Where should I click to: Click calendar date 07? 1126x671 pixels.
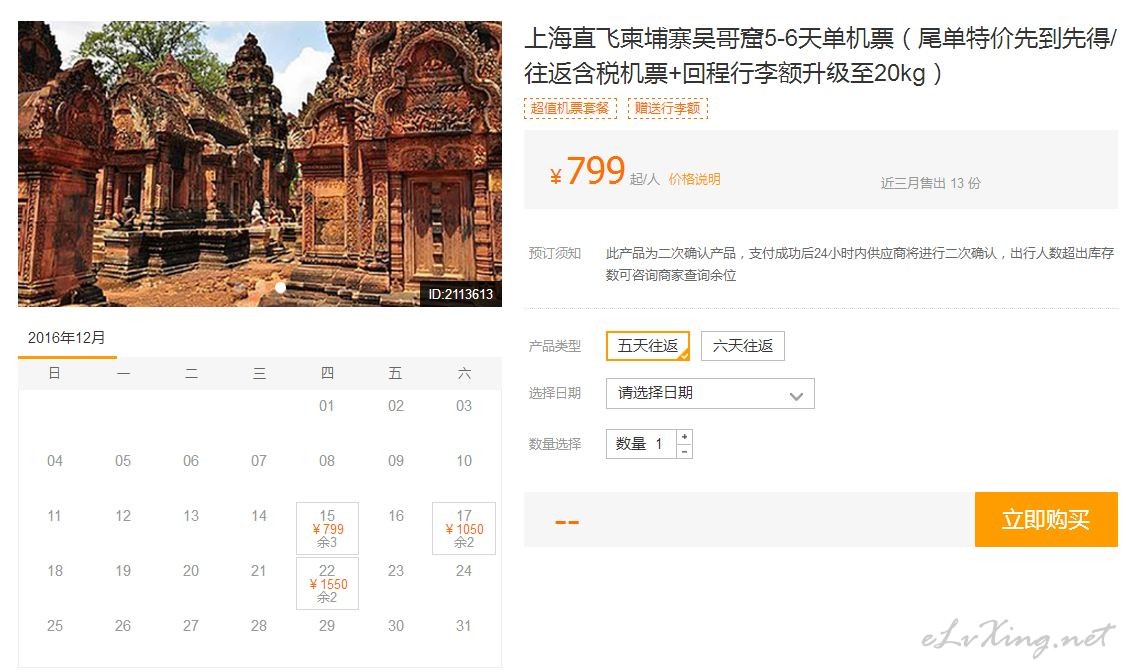click(x=259, y=461)
